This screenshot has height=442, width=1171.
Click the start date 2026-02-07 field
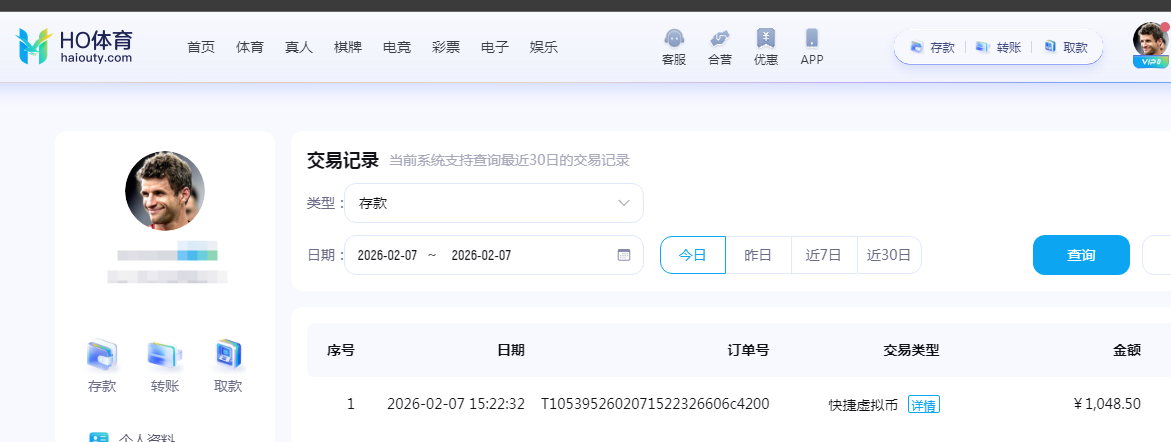click(x=387, y=255)
